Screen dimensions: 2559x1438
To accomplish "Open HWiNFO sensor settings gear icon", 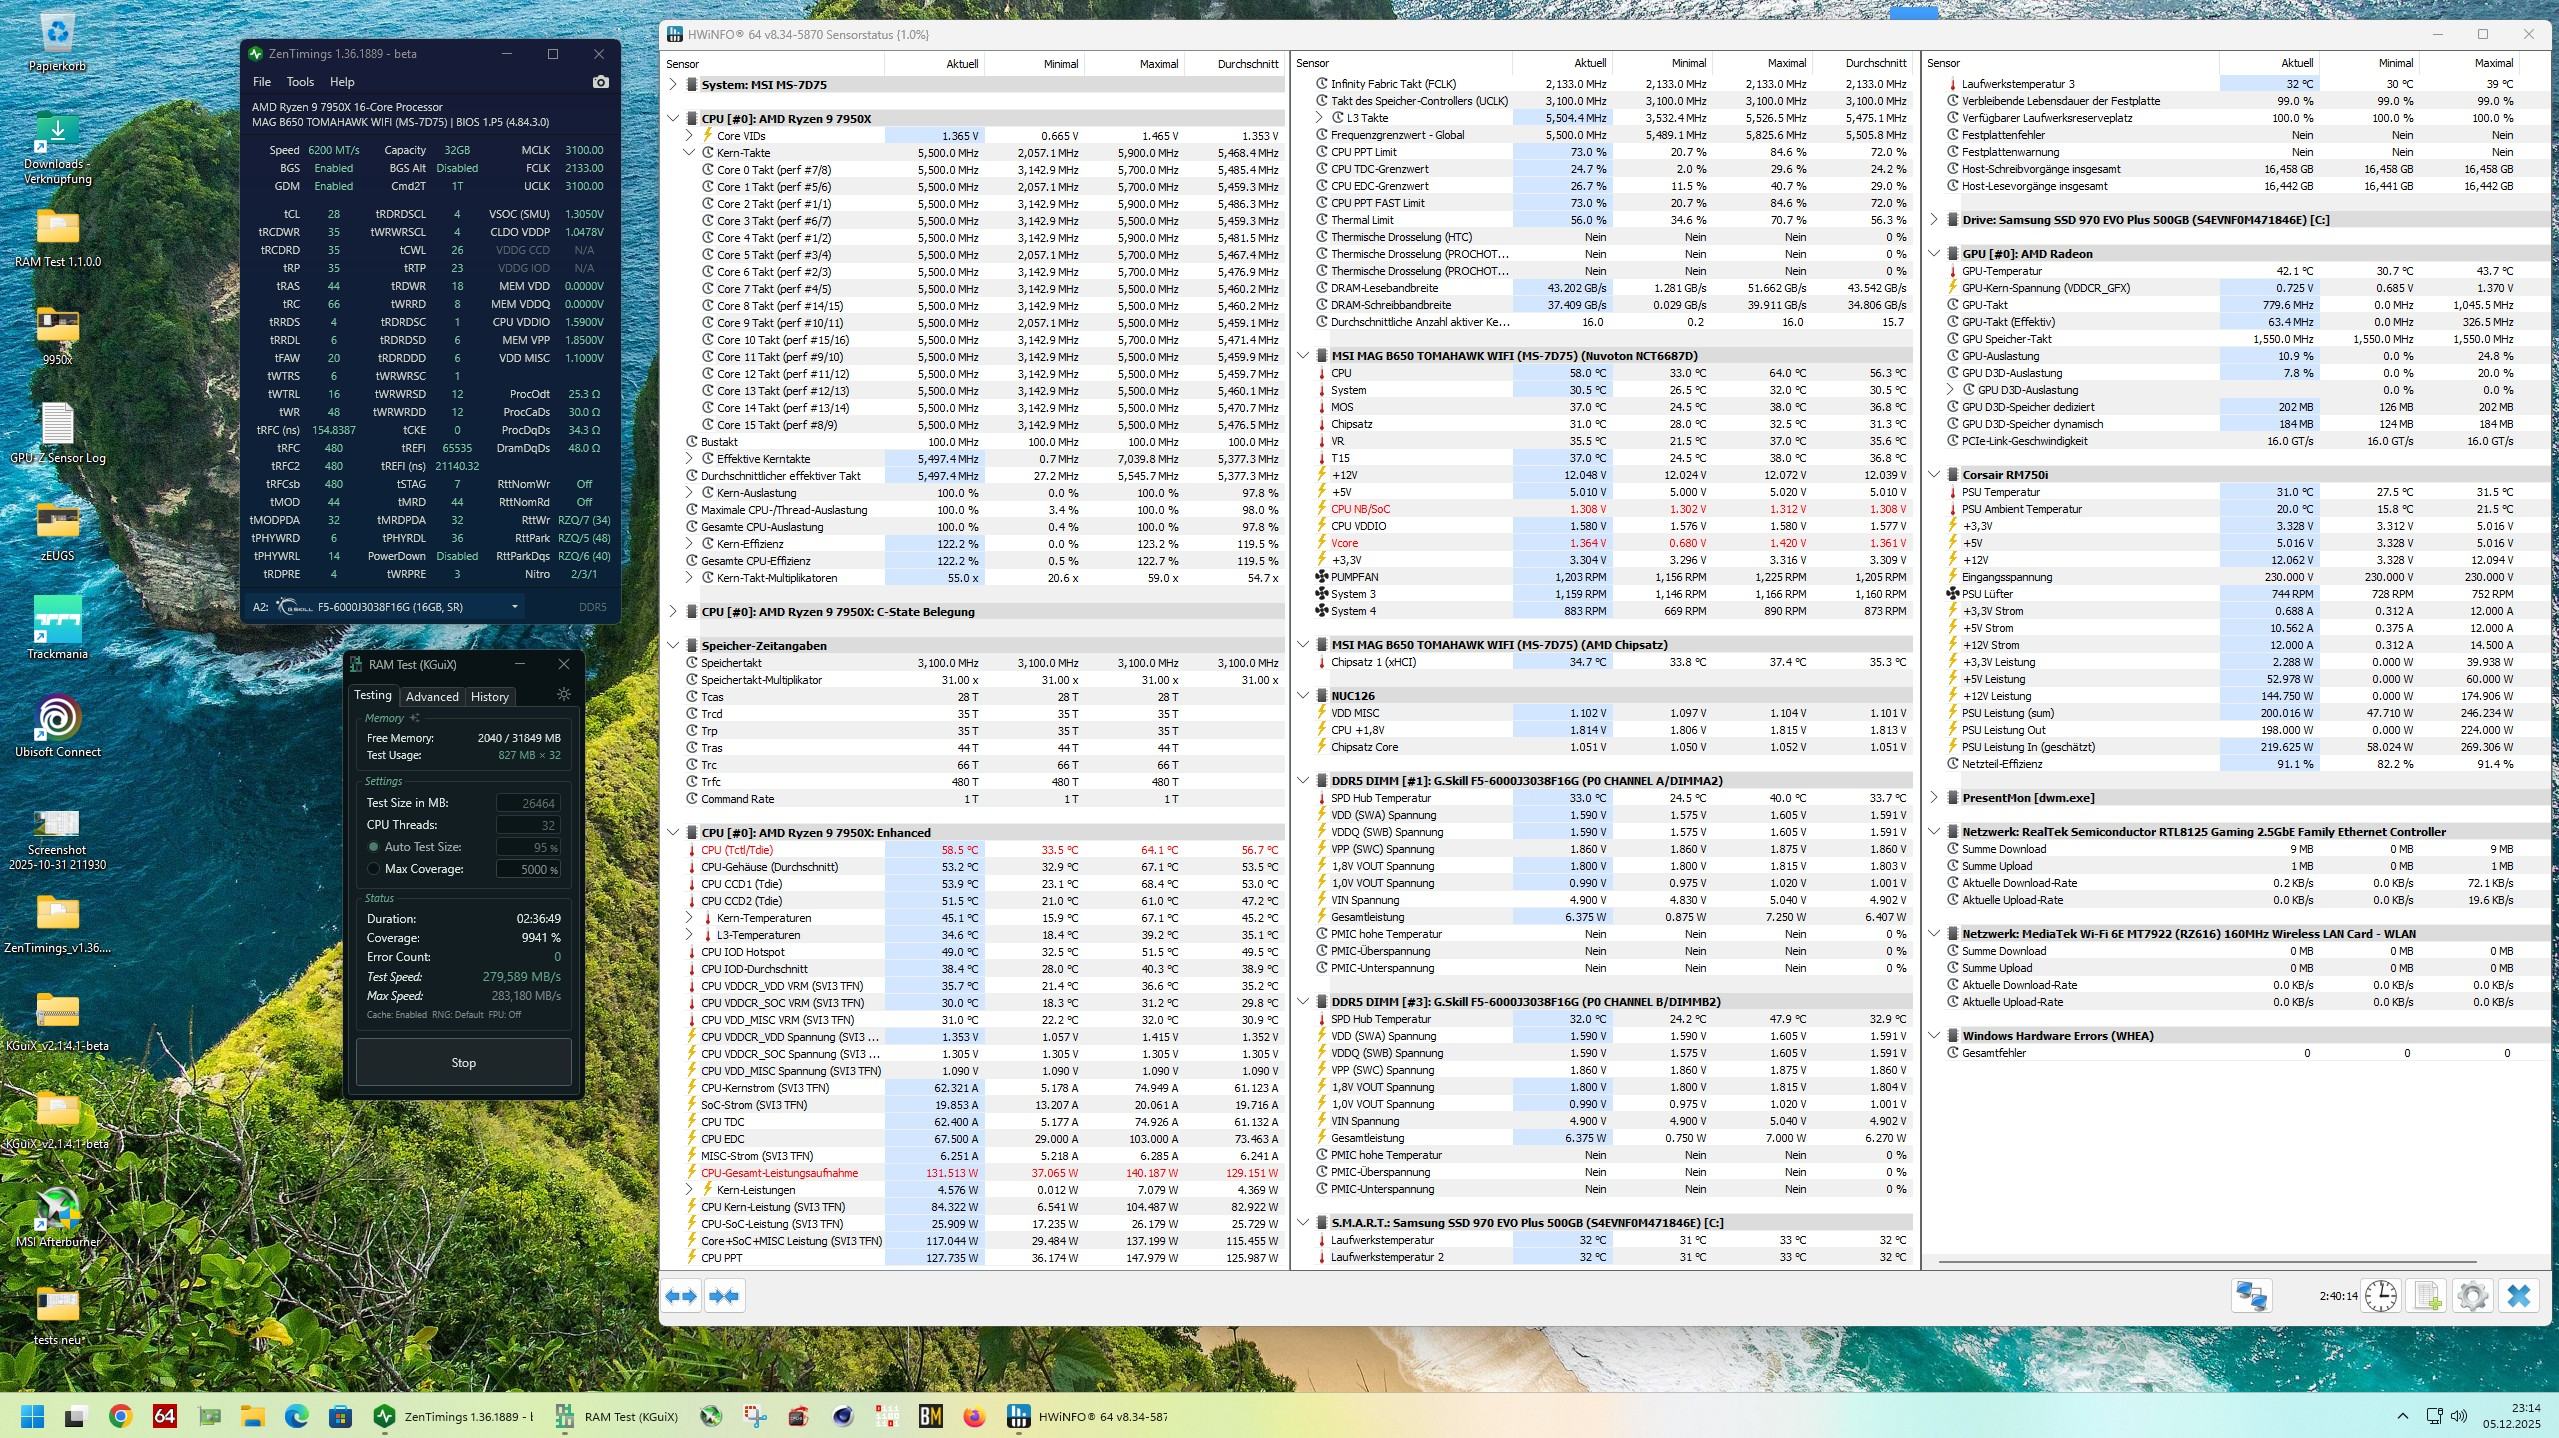I will click(x=2473, y=1296).
